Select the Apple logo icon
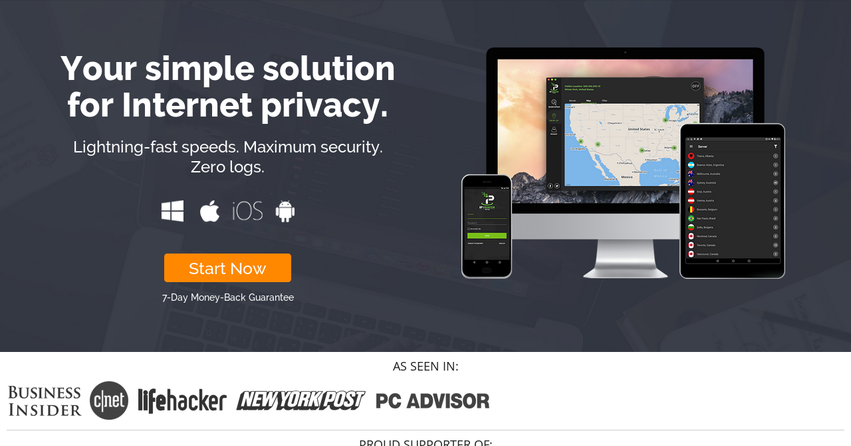 click(x=209, y=211)
